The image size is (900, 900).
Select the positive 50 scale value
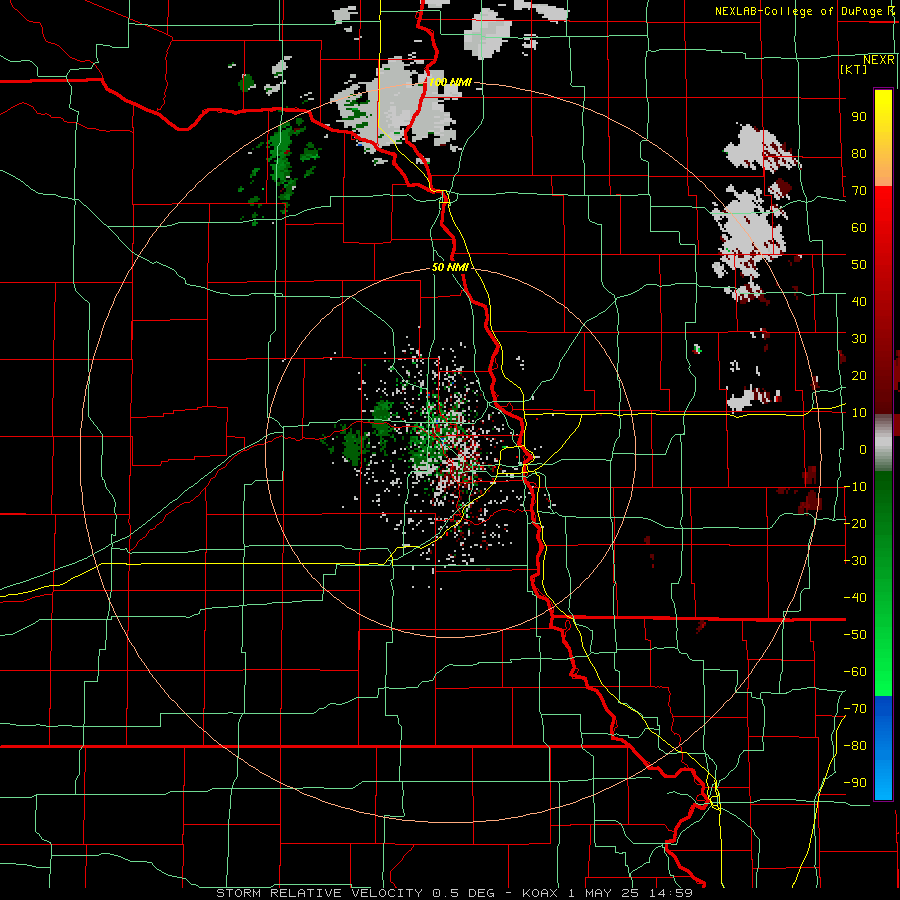point(859,265)
